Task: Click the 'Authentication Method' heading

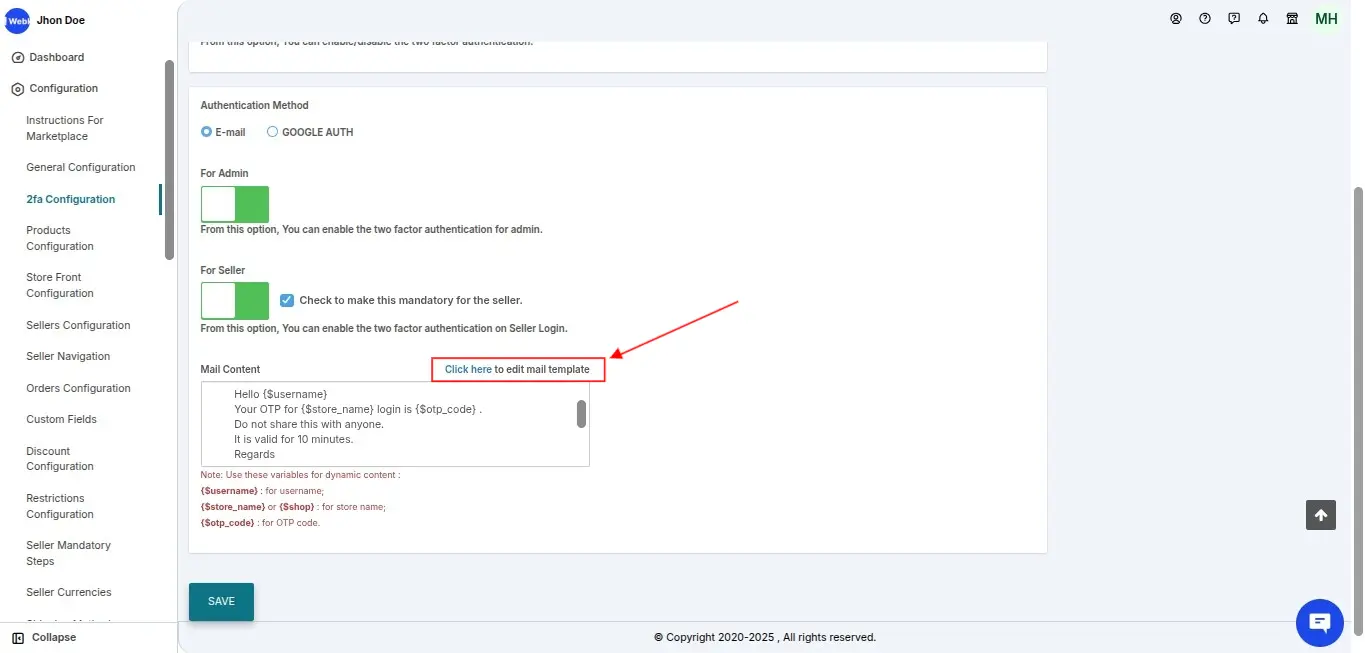Action: pos(254,106)
